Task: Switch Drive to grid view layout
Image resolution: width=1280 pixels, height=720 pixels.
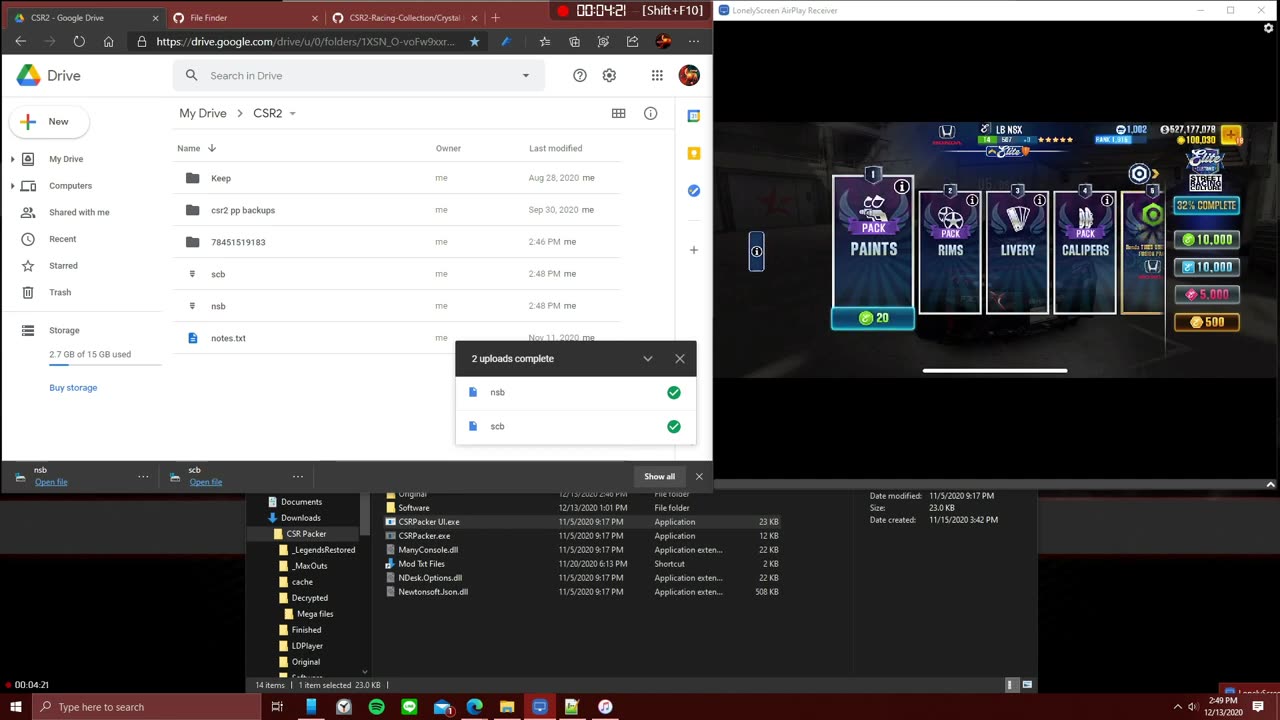Action: click(x=618, y=114)
